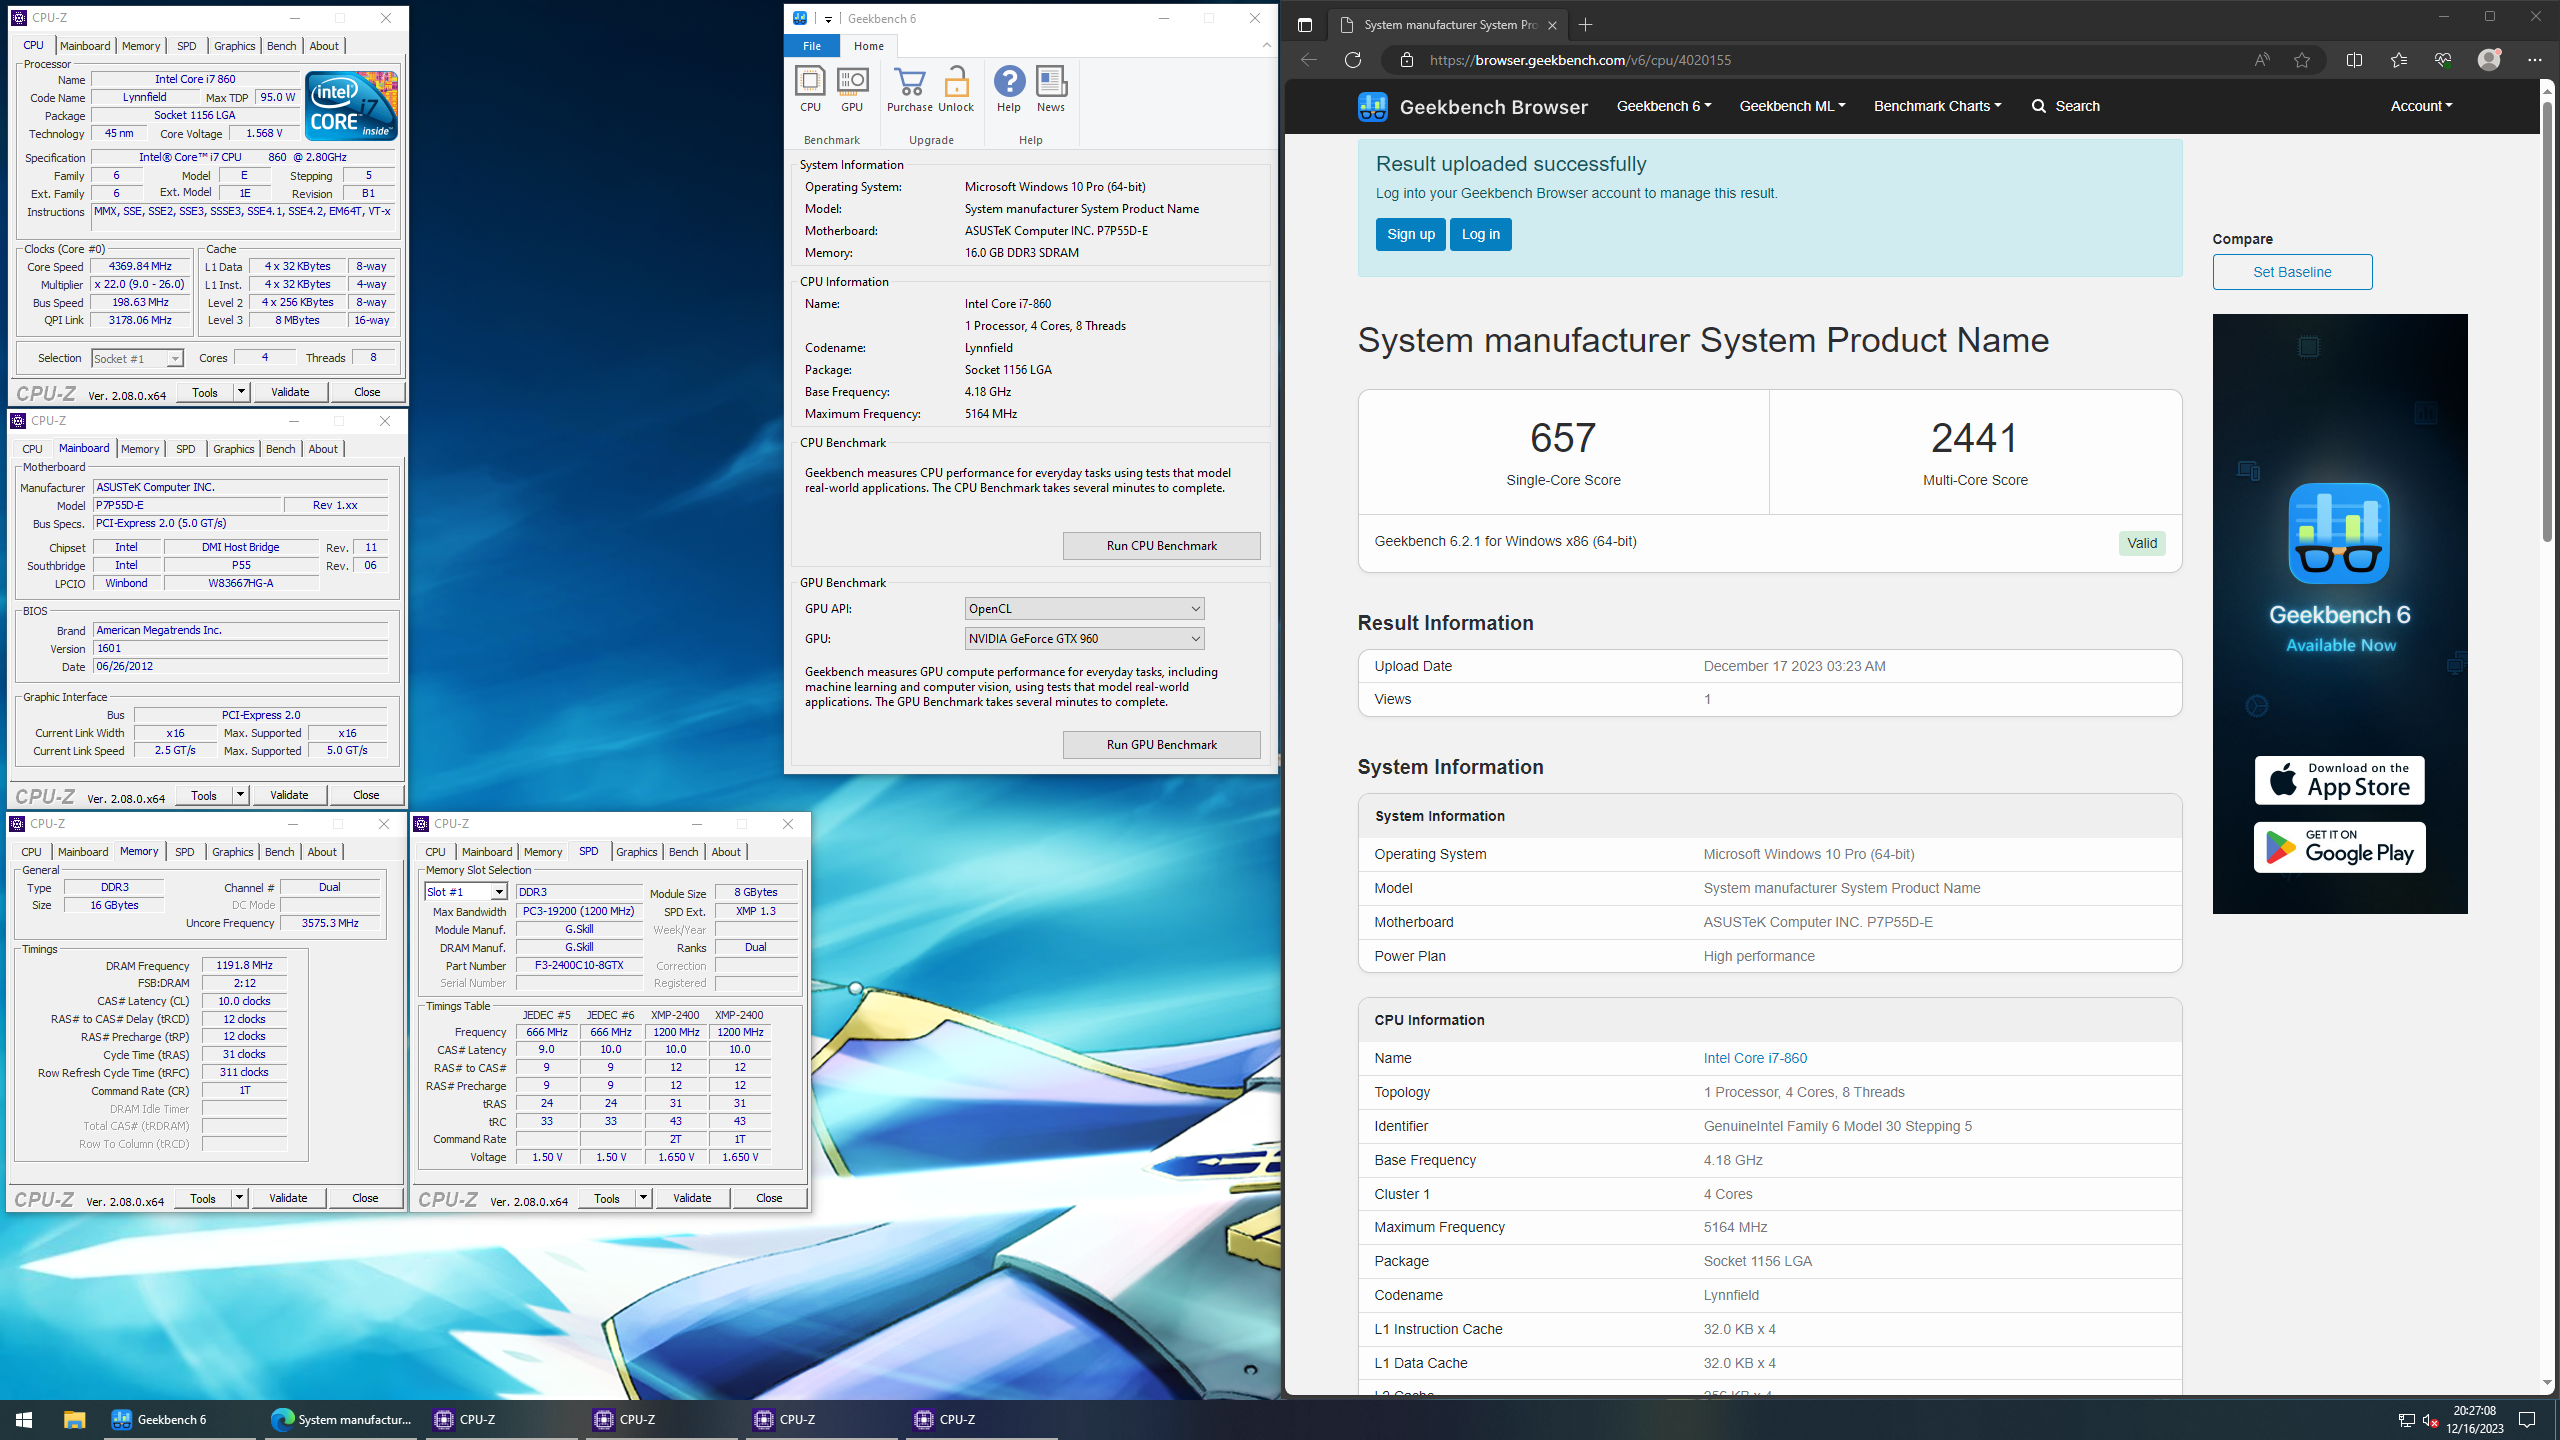
Task: Open the browser Favorites list
Action: (x=2398, y=60)
